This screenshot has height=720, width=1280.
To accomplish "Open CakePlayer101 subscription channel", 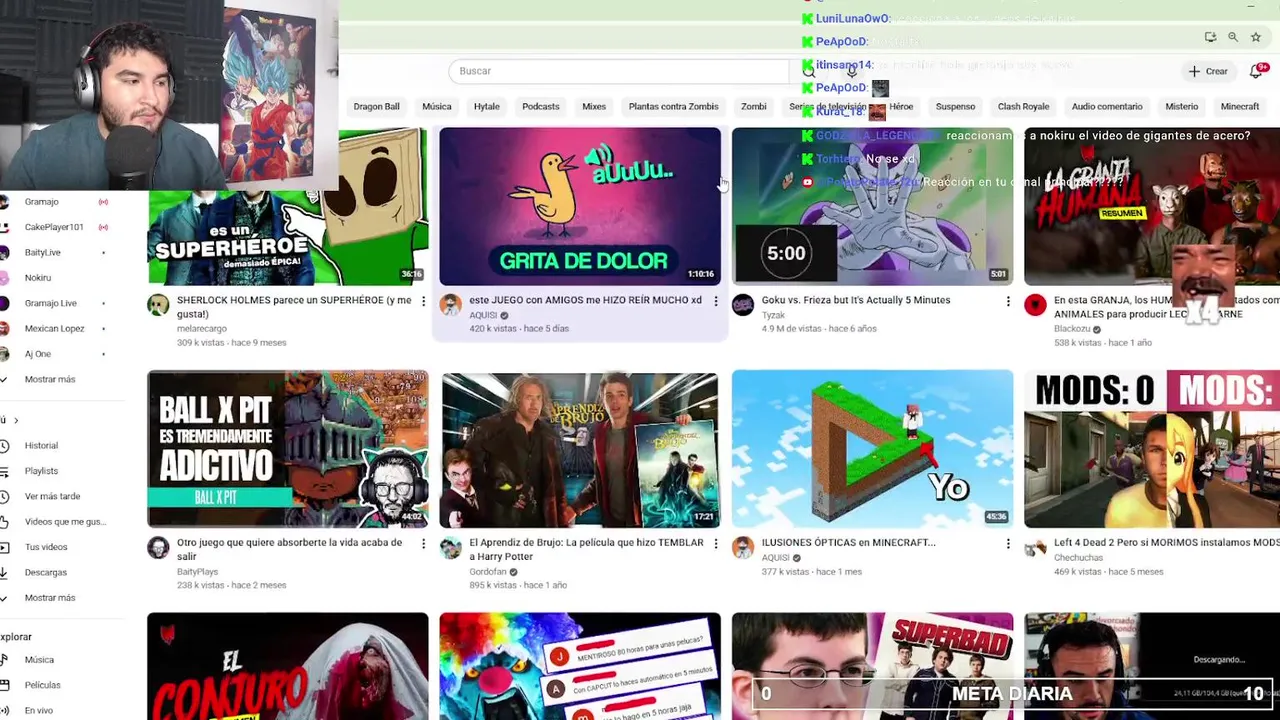I will [55, 227].
